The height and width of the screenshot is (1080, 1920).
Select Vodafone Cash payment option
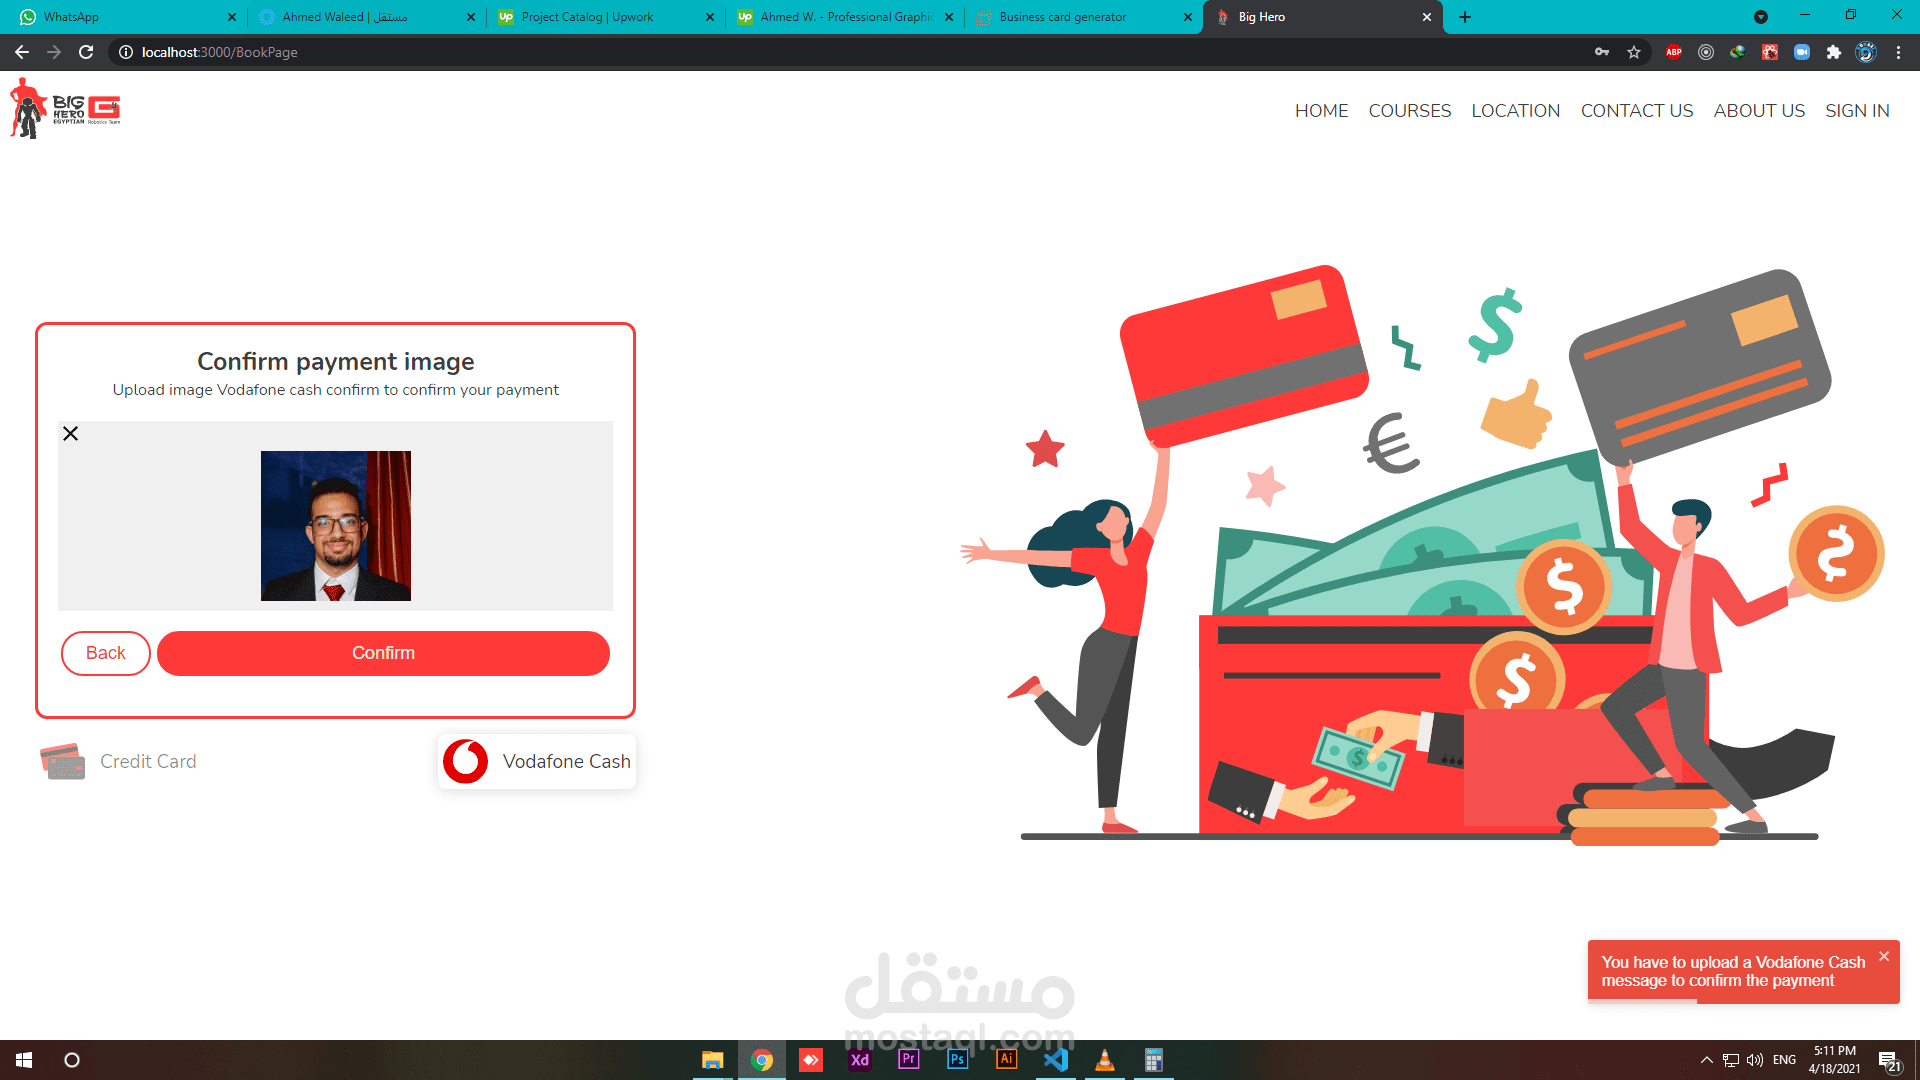pos(537,762)
